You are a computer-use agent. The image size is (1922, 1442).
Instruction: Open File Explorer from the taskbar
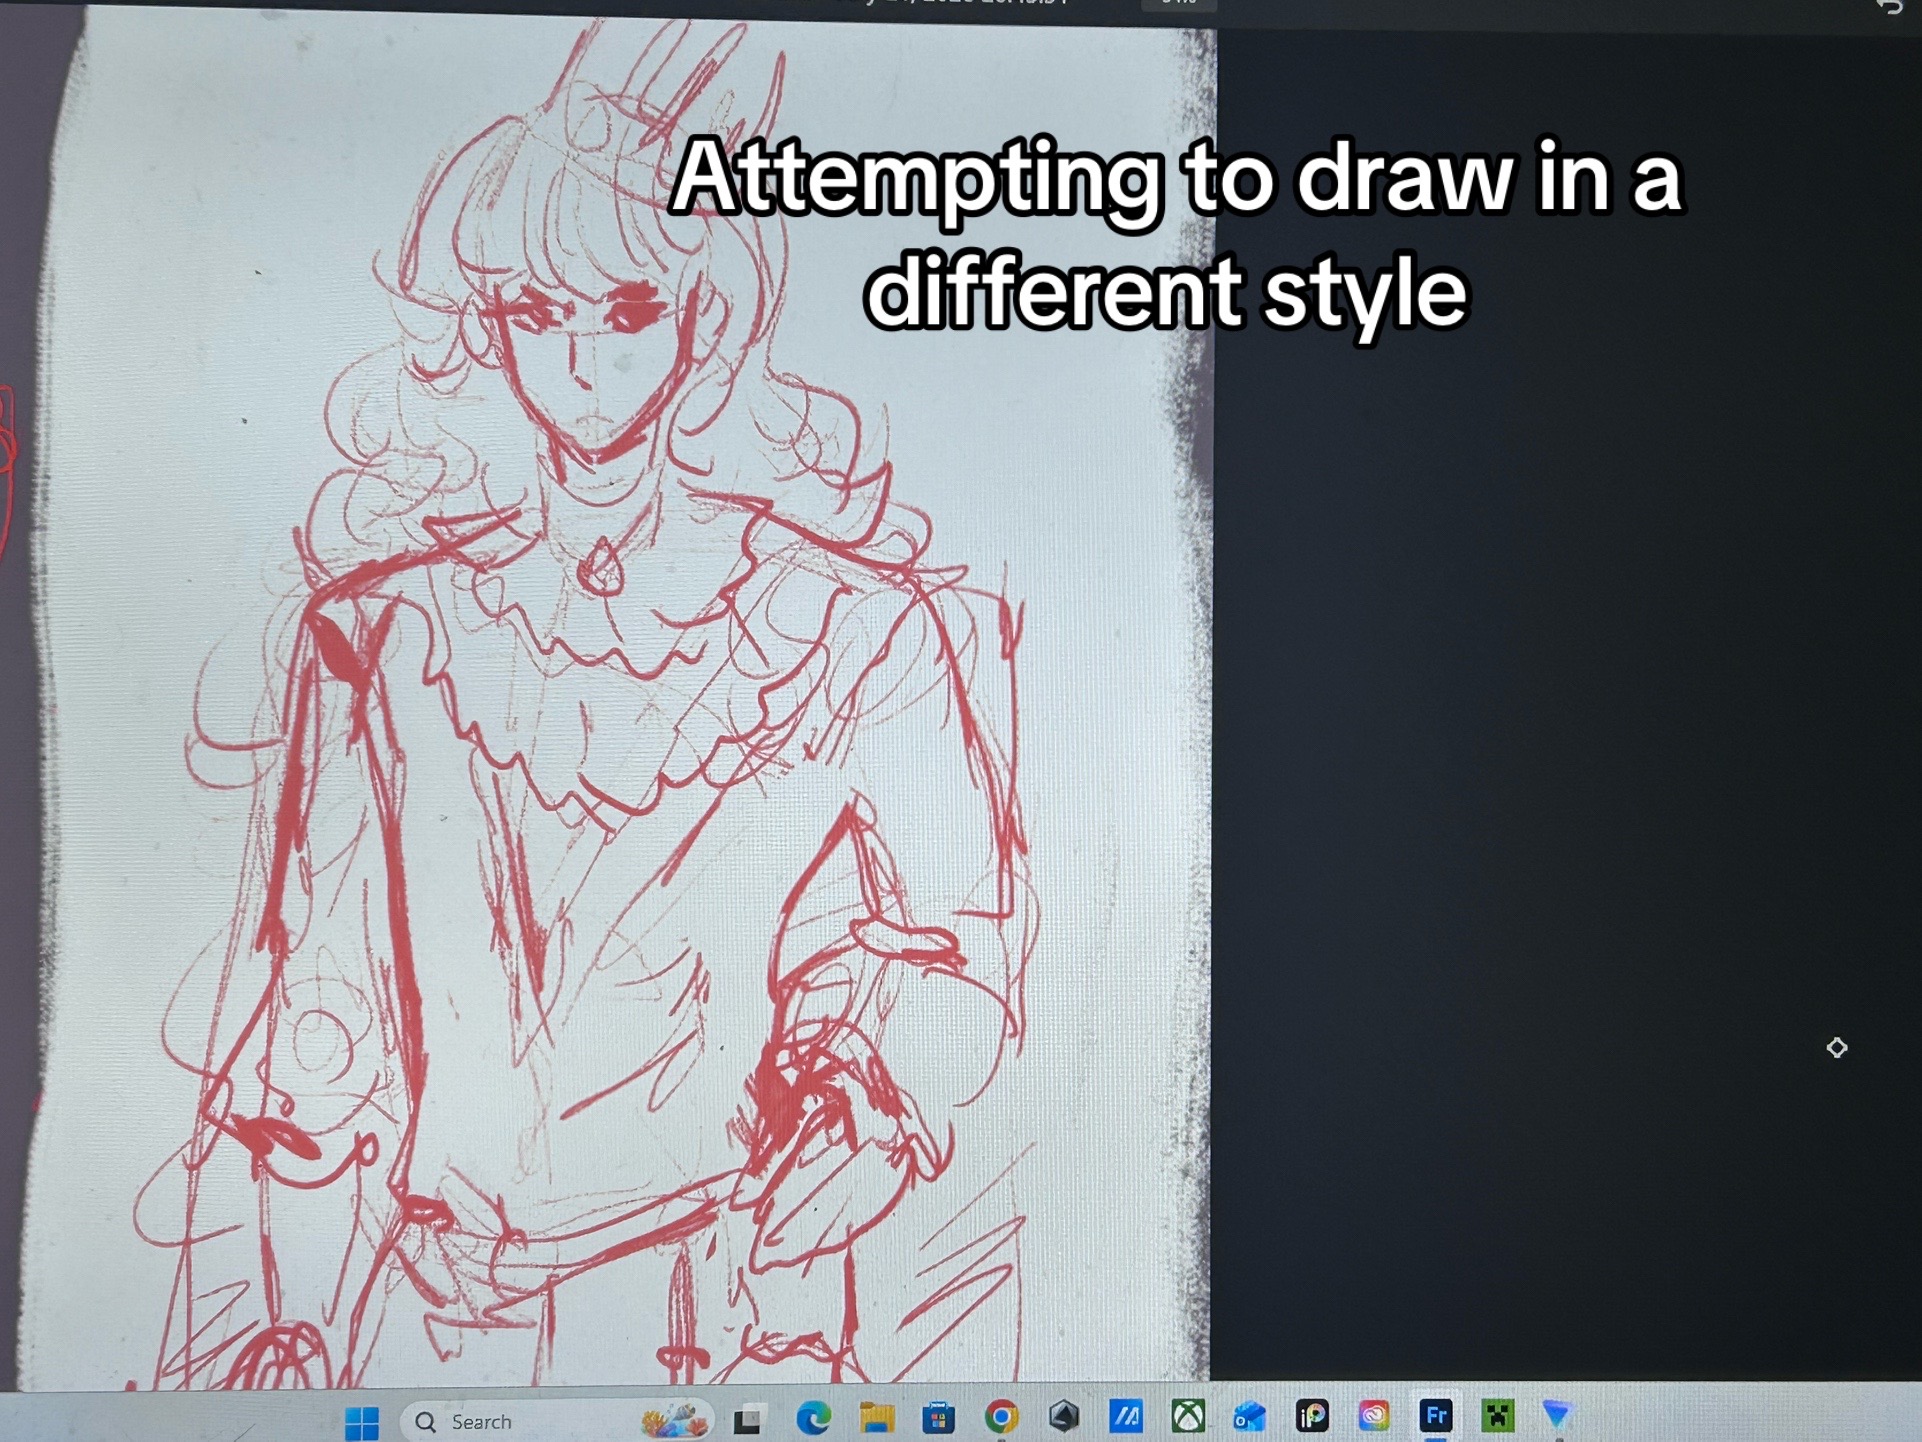point(876,1417)
